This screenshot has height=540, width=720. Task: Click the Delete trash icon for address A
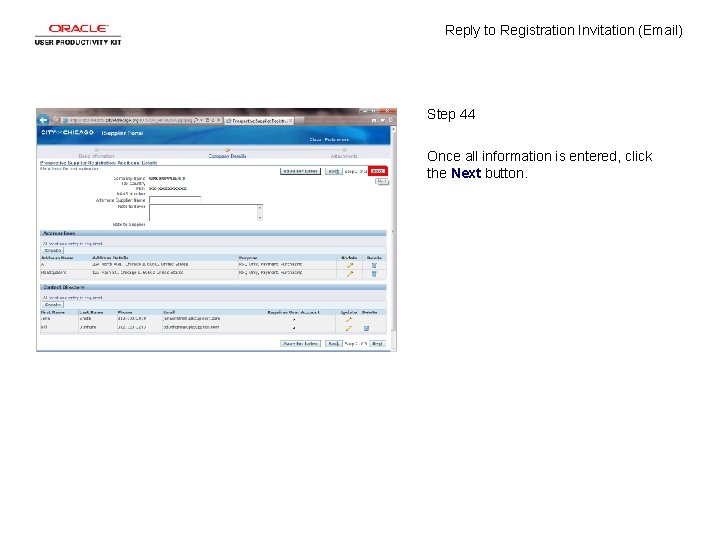(x=374, y=265)
